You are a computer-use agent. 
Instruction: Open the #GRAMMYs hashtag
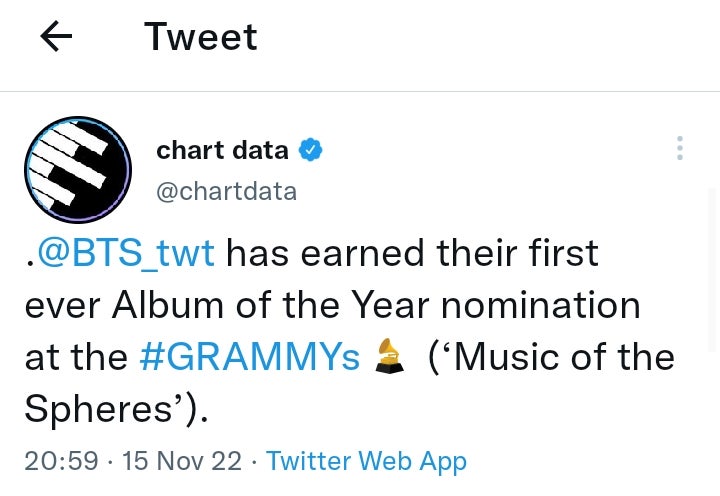click(x=249, y=357)
